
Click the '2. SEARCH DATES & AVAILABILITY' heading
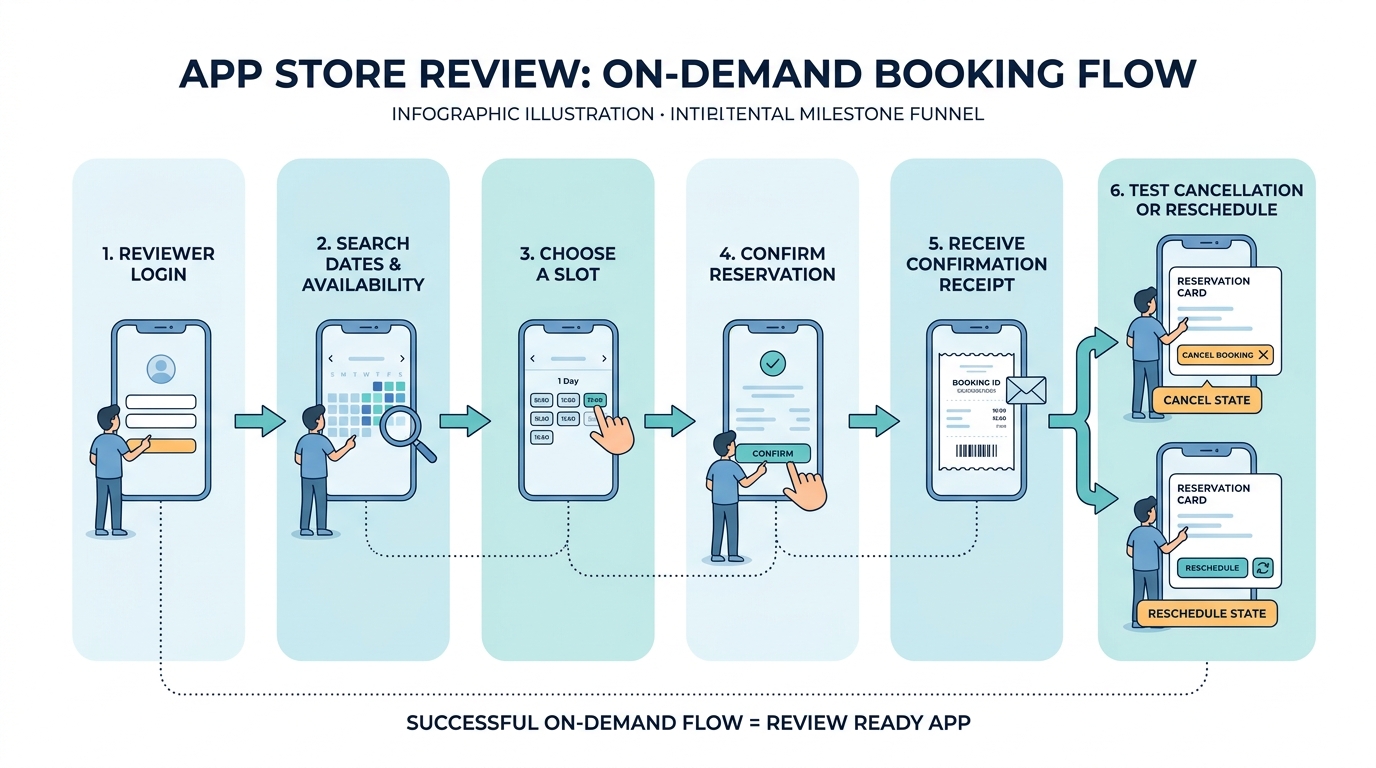pos(363,264)
